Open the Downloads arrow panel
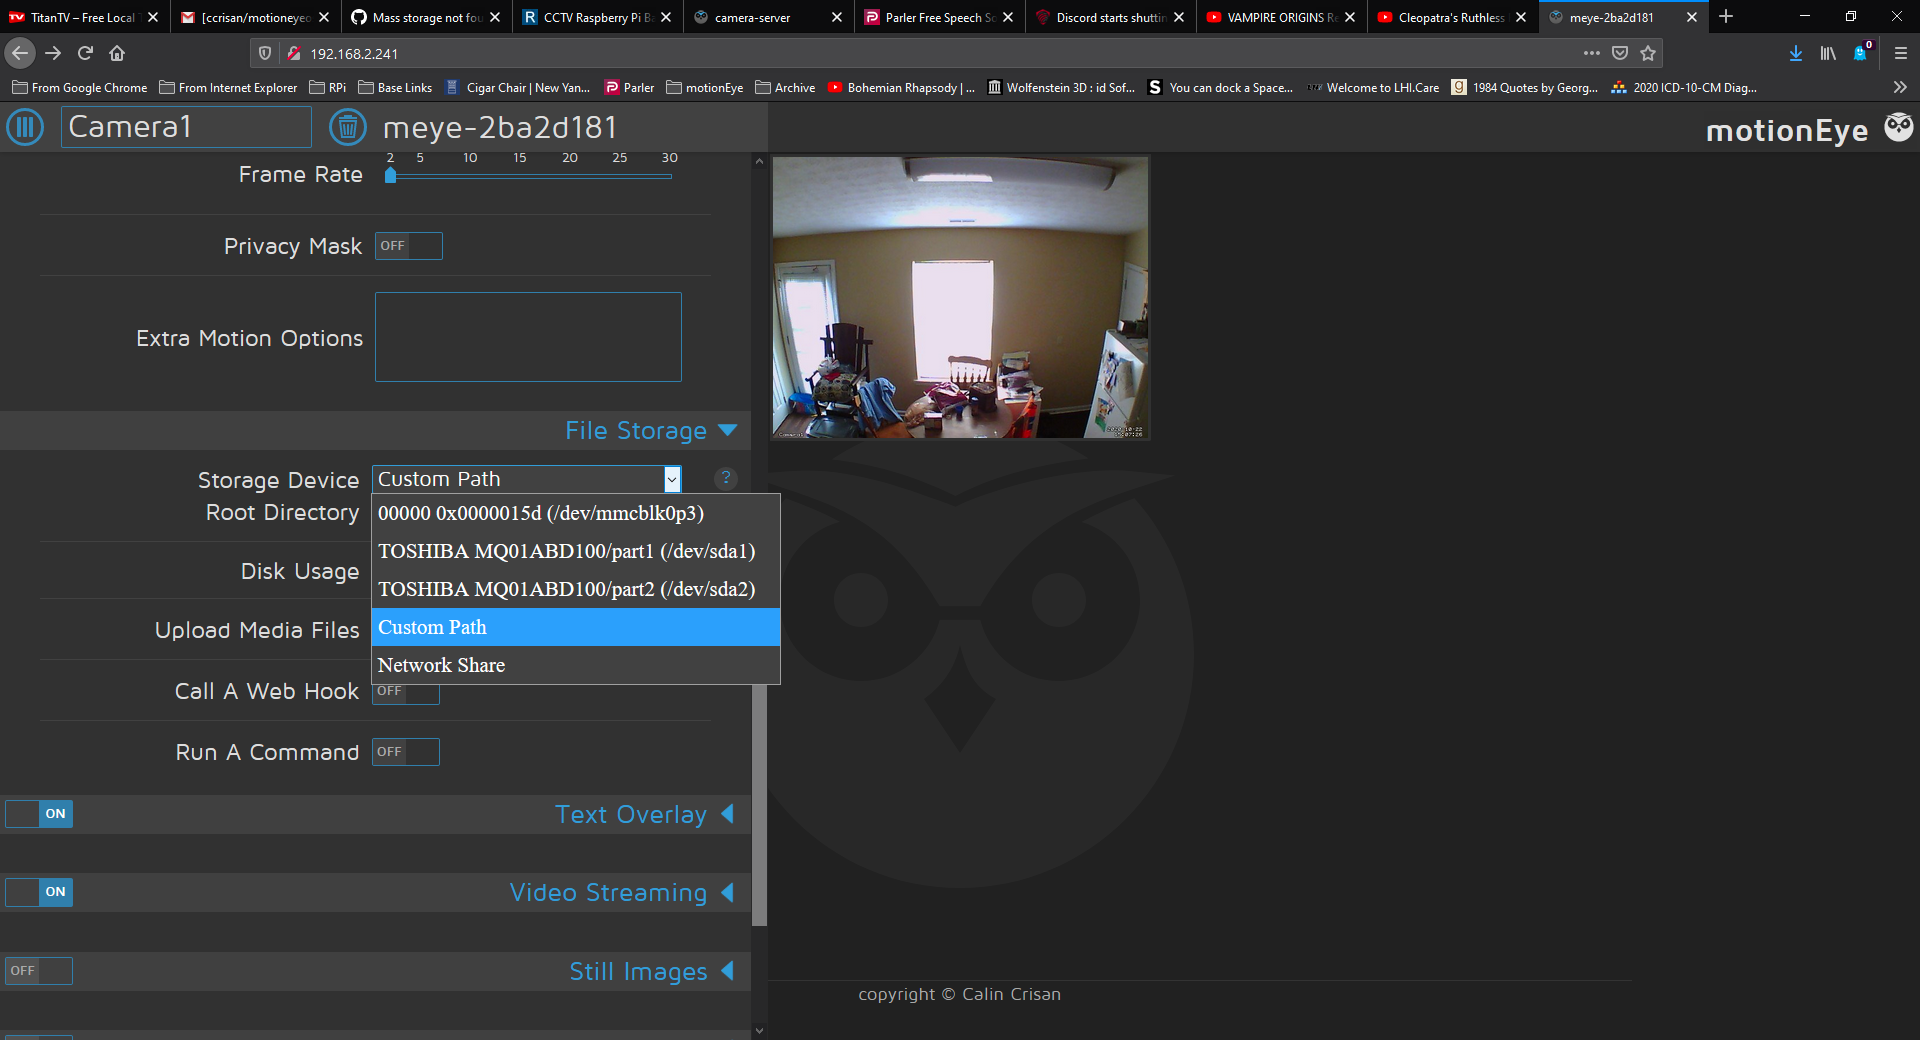This screenshot has width=1920, height=1040. [x=1796, y=53]
